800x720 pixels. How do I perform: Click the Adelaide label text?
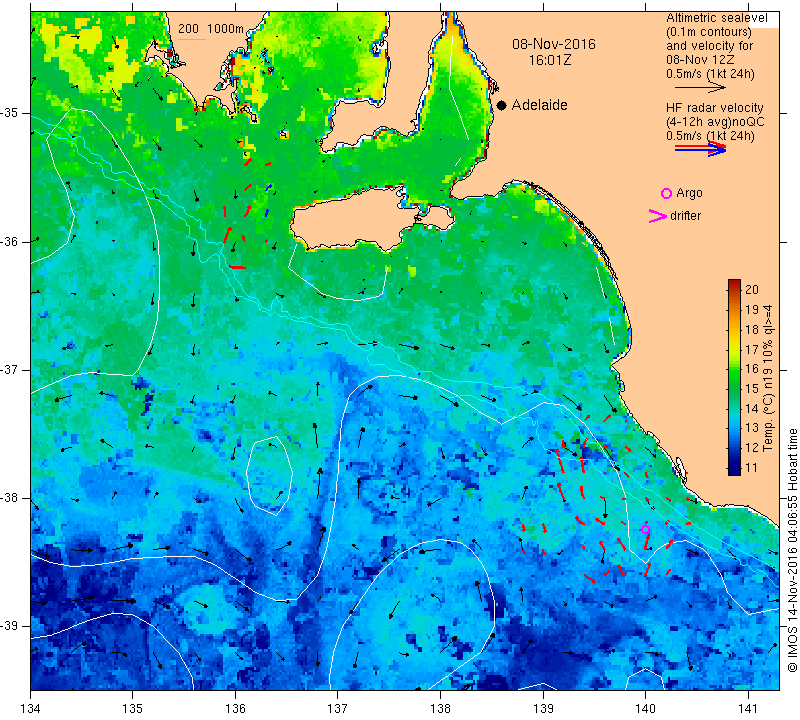point(539,105)
